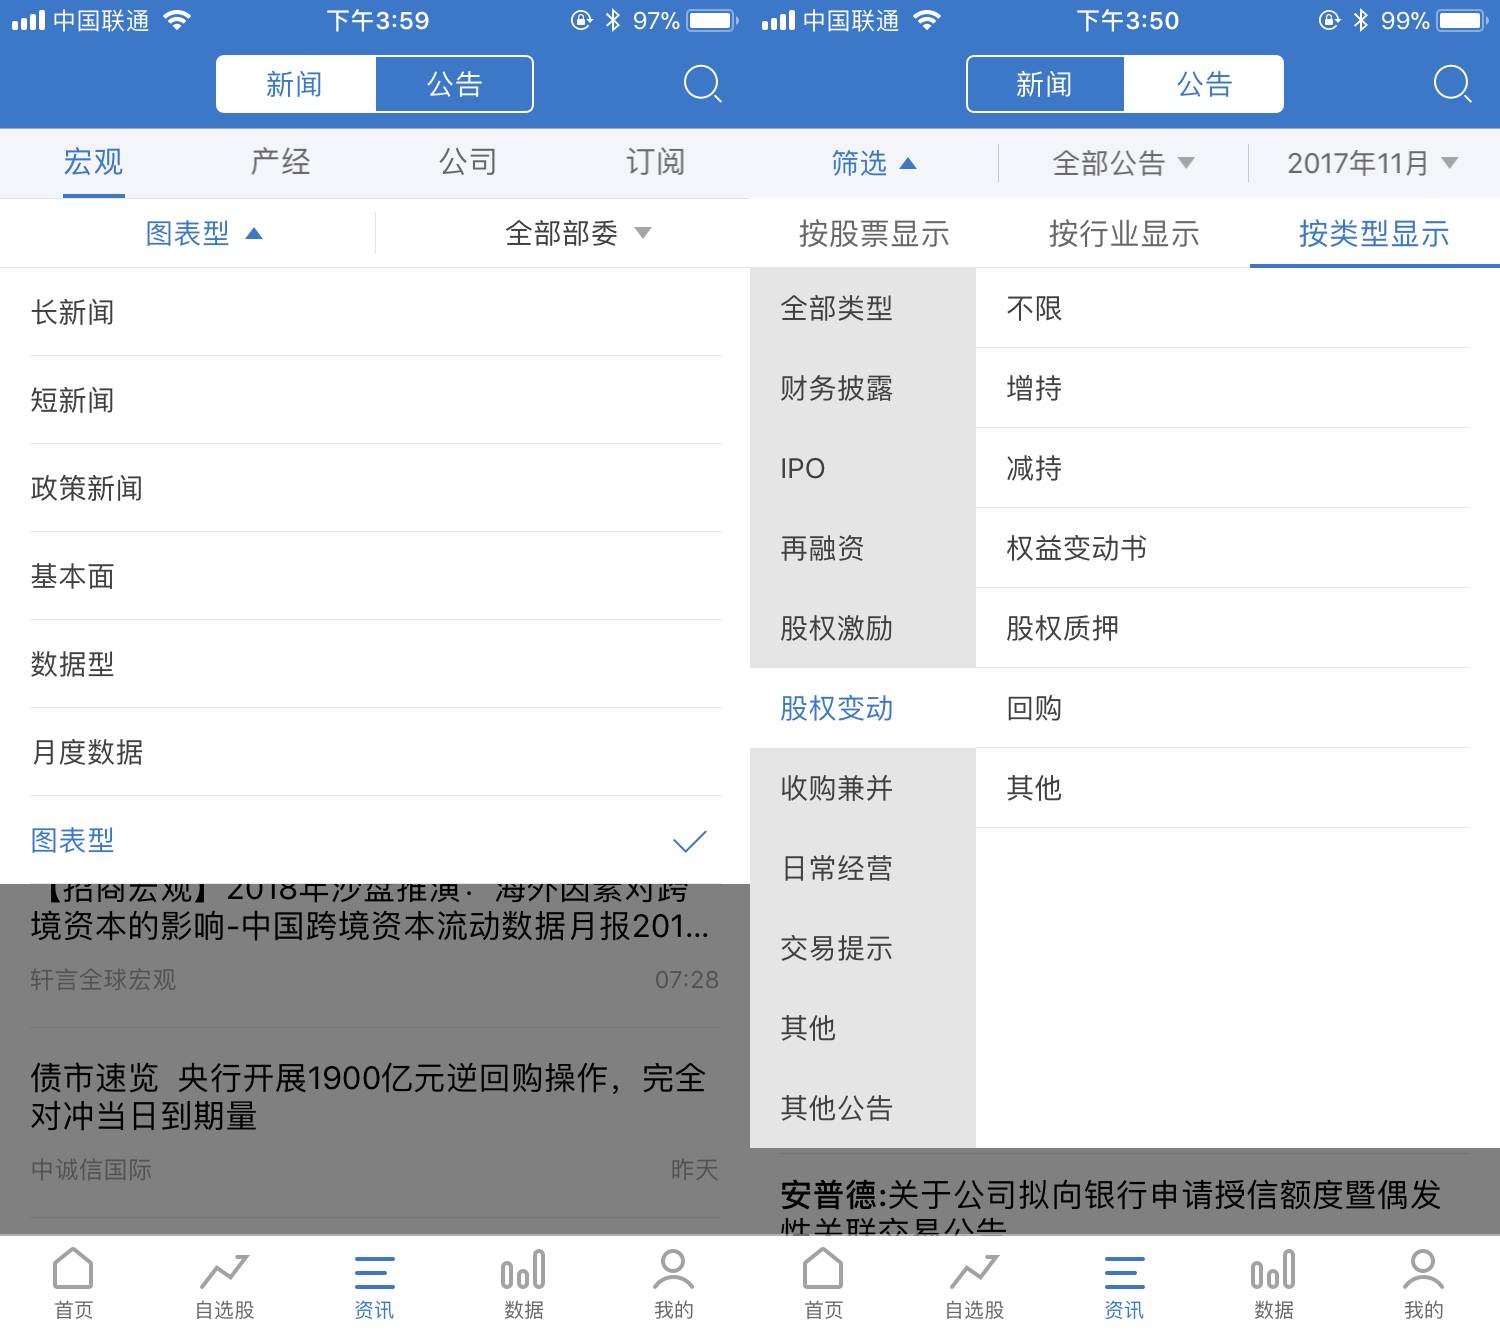The width and height of the screenshot is (1500, 1334).
Task: Select 股权变动 category
Action: (862, 708)
